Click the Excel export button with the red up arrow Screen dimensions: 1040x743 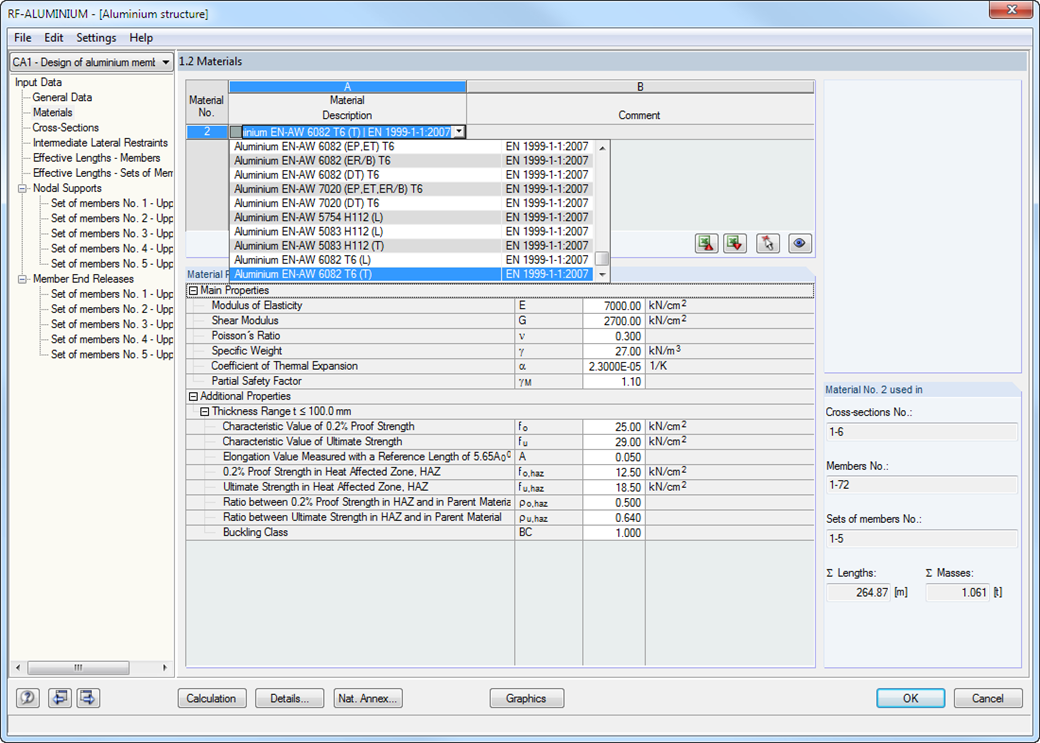(x=706, y=243)
